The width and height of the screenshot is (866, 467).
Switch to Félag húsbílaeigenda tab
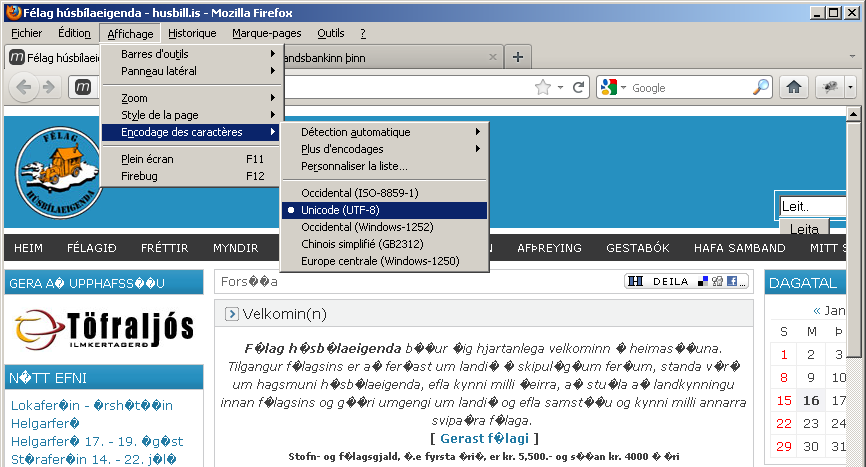[x=54, y=57]
